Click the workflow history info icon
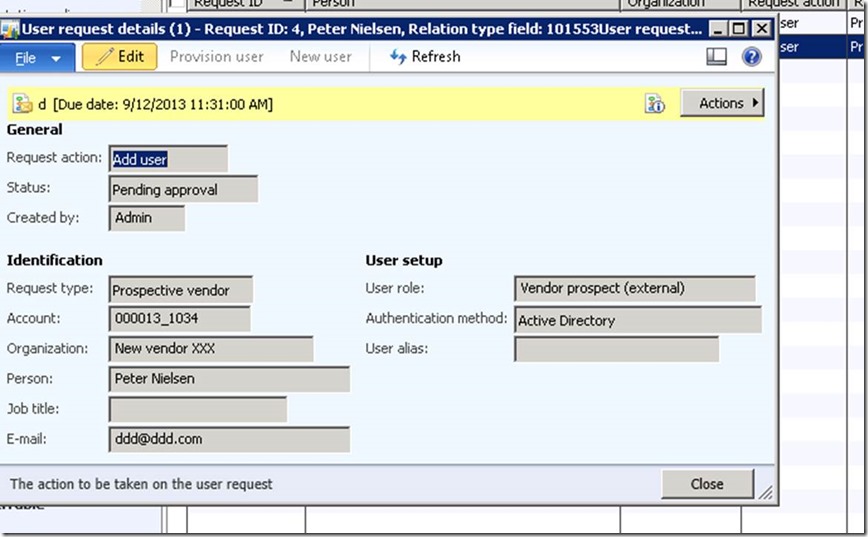The width and height of the screenshot is (868, 537). pos(655,104)
